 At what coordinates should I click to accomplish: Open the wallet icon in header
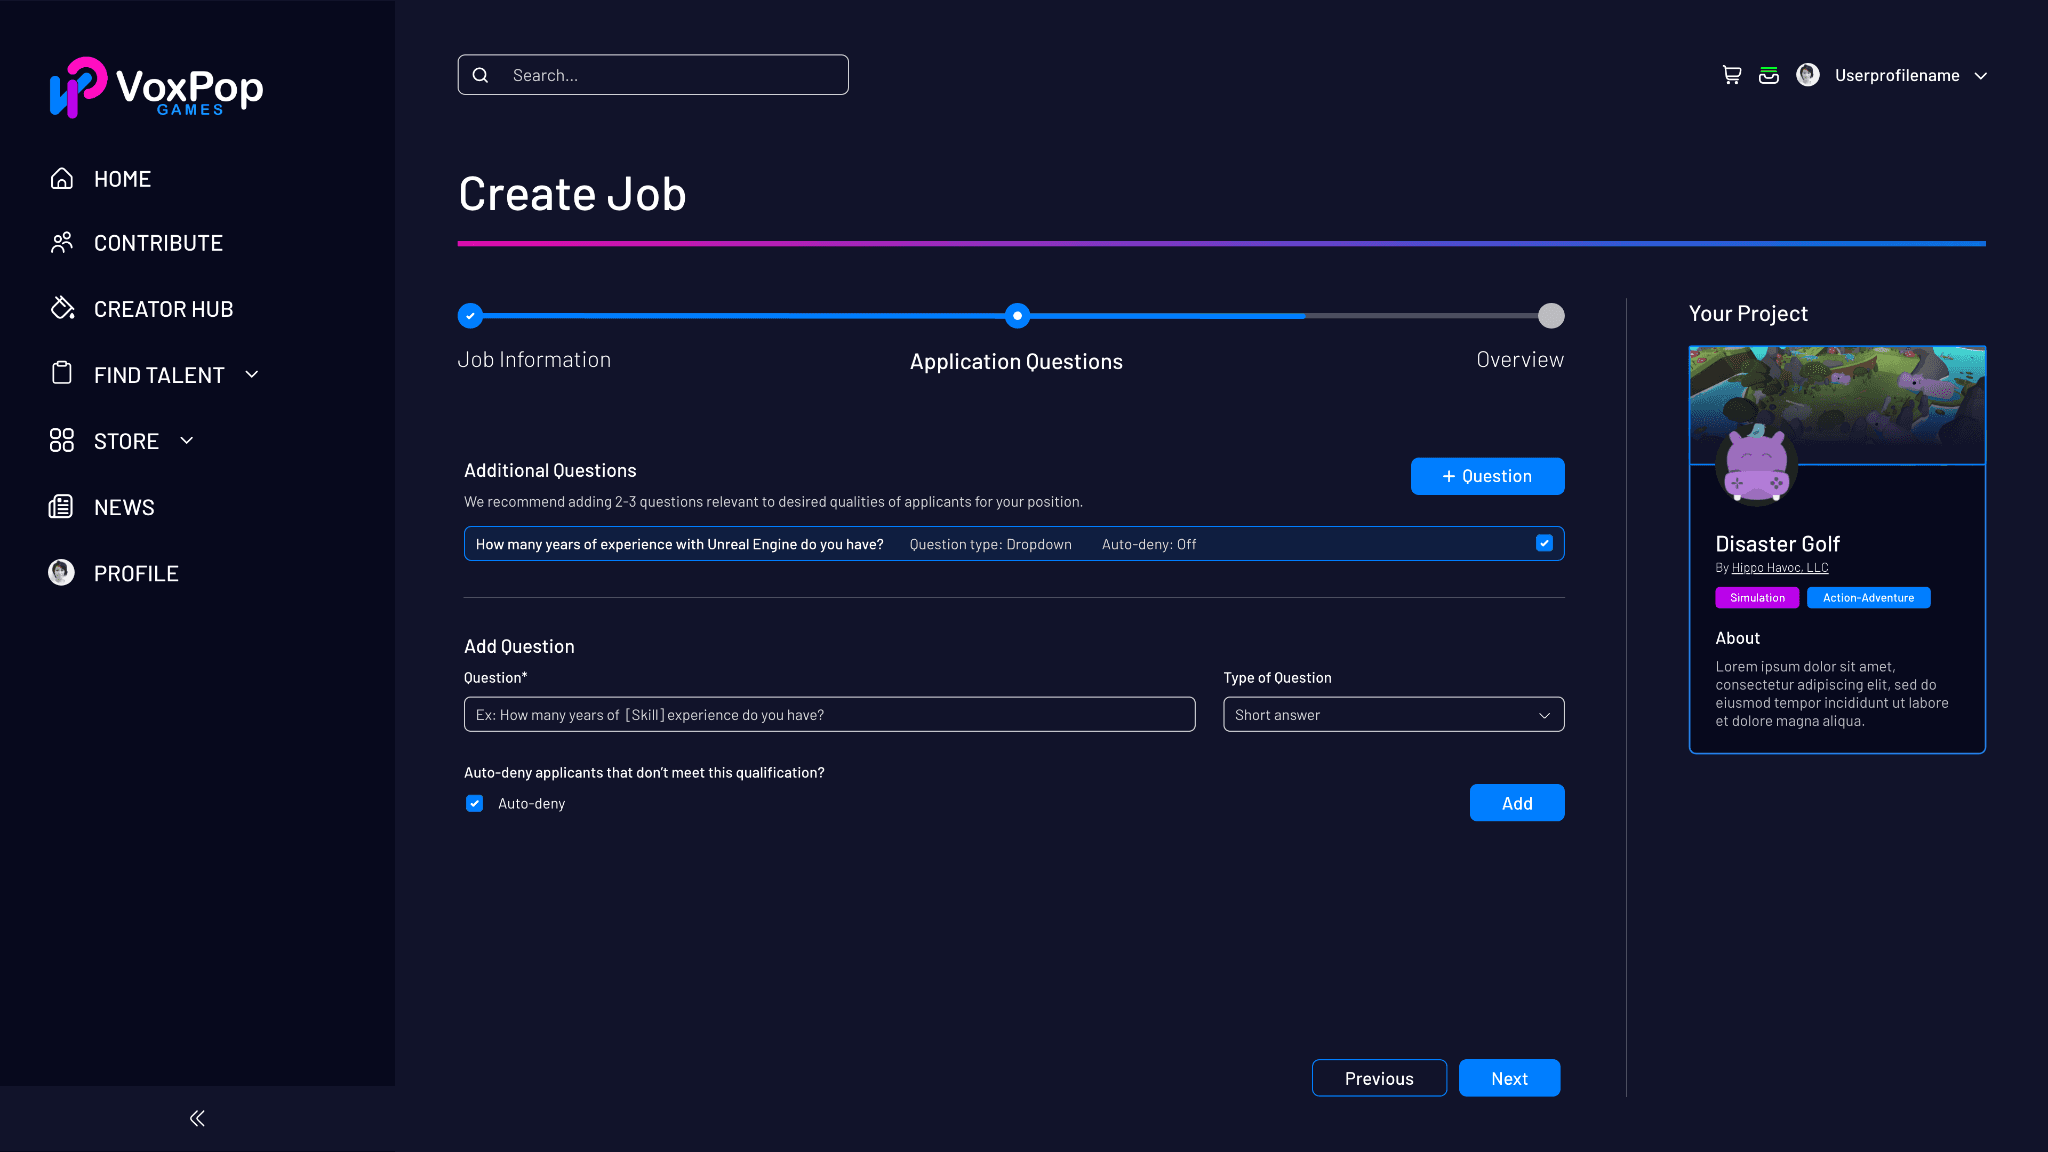[x=1769, y=75]
